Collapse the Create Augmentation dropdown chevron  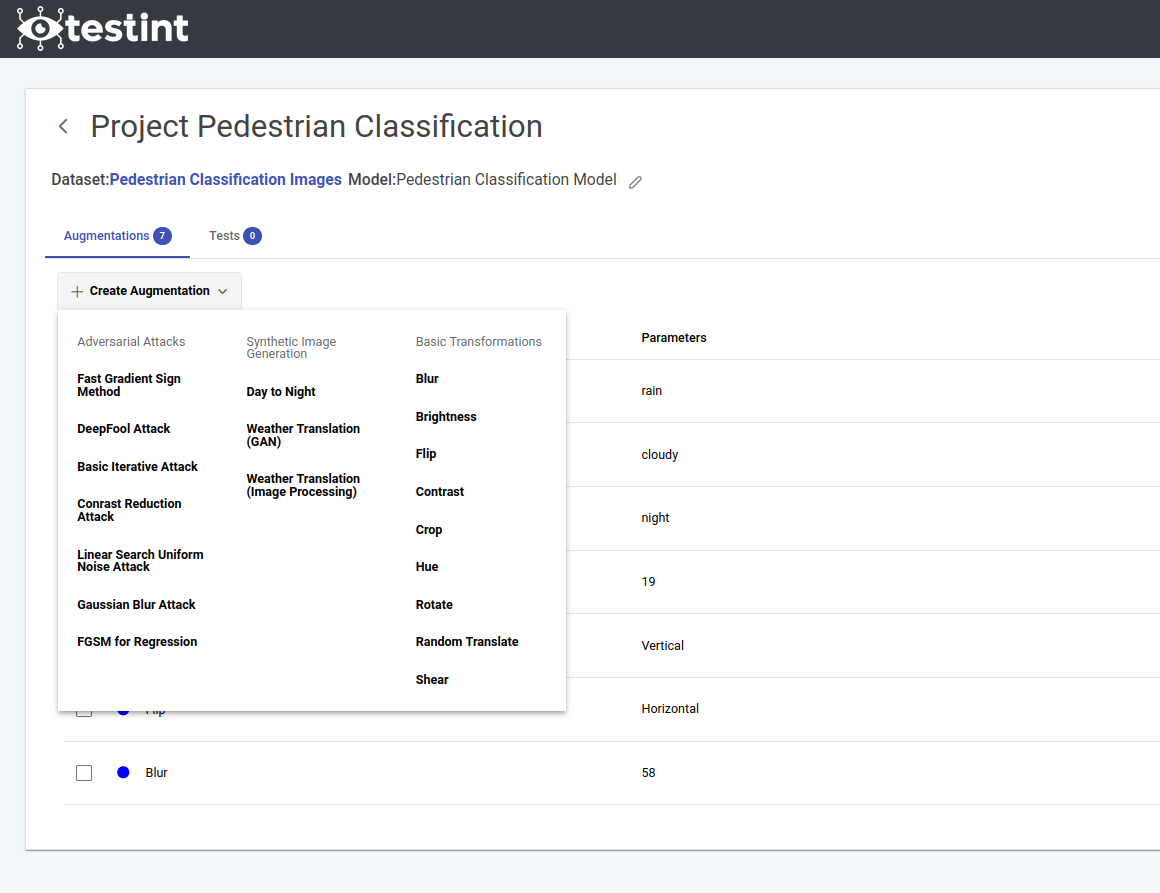click(x=223, y=291)
